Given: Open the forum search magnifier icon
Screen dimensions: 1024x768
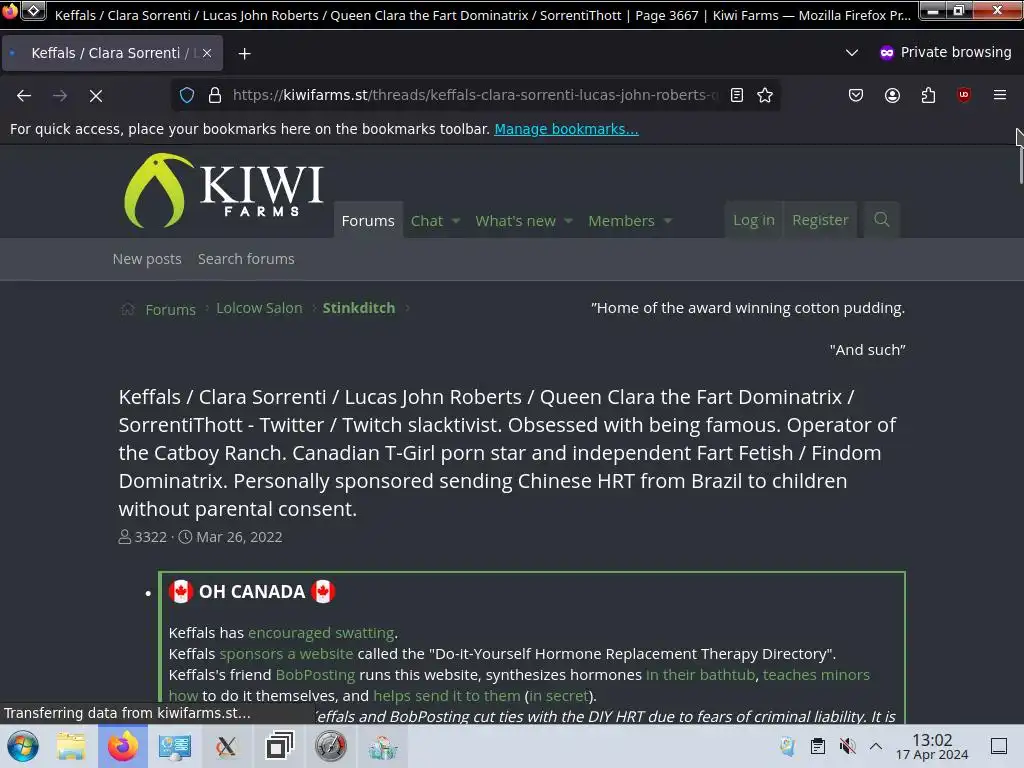Looking at the screenshot, I should (x=882, y=220).
